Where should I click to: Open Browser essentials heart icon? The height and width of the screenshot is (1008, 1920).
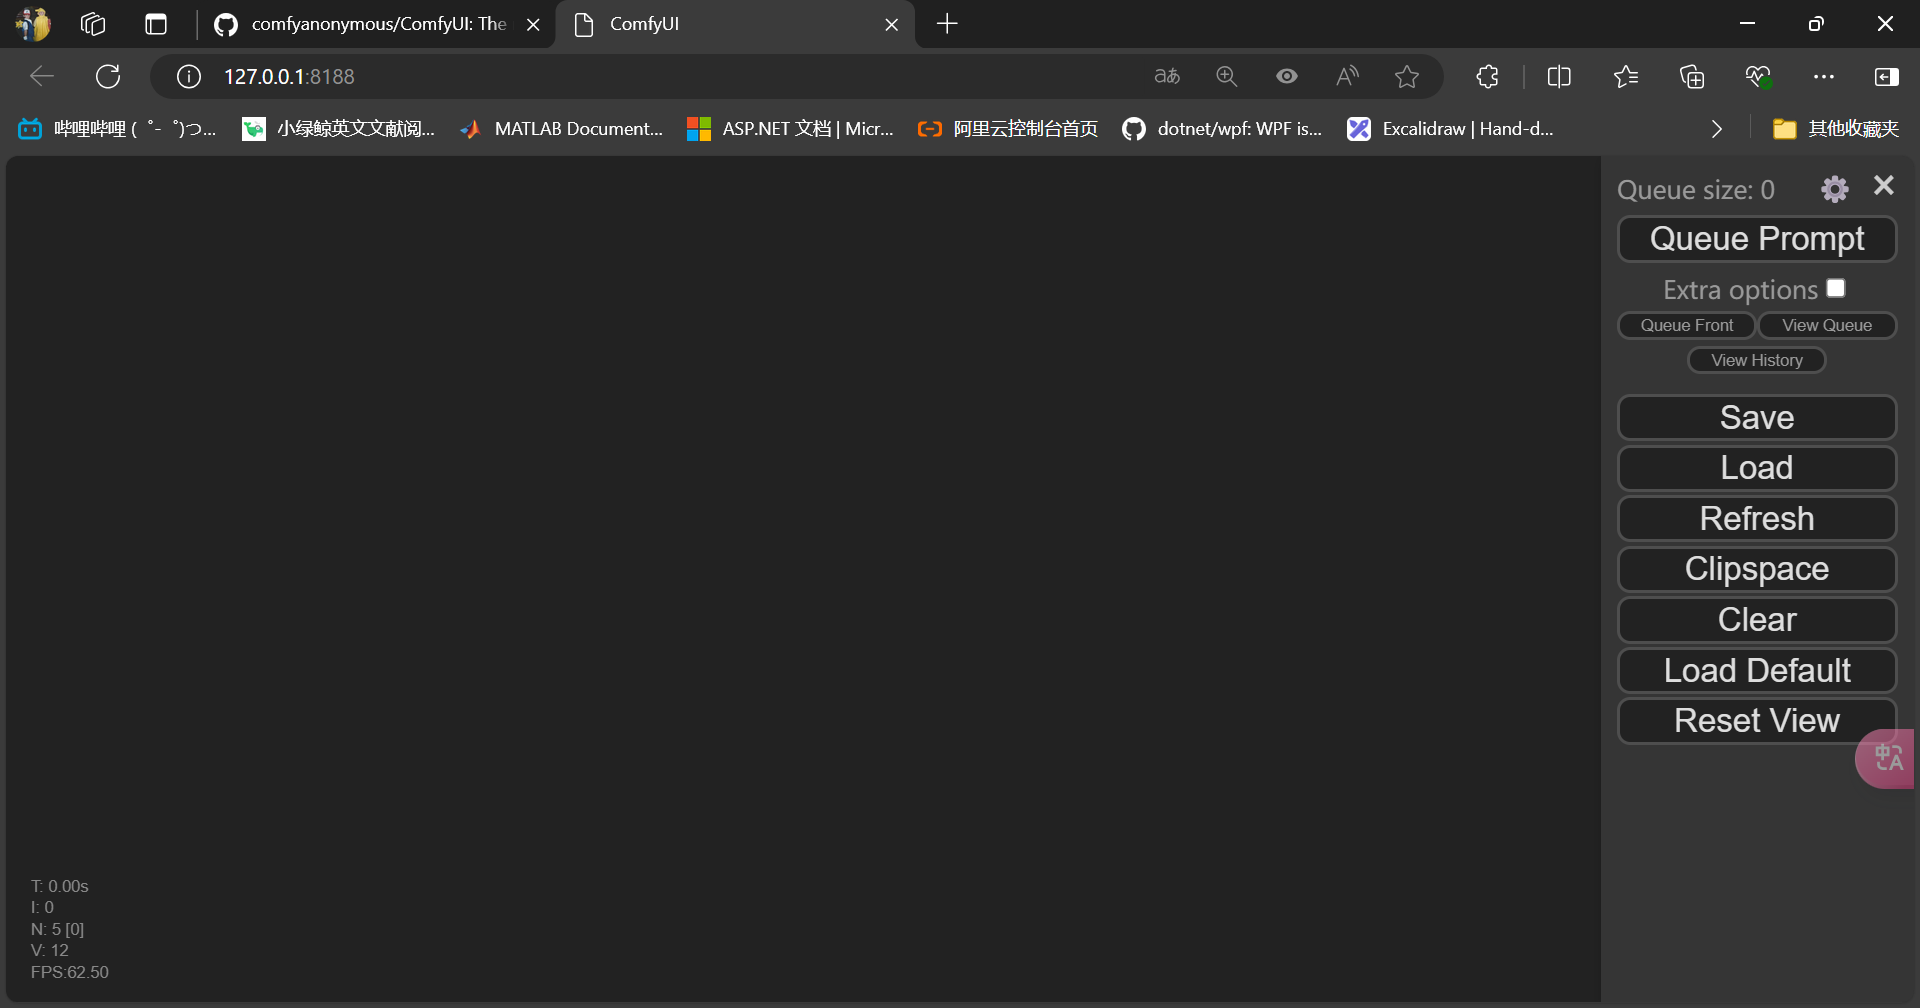1758,76
